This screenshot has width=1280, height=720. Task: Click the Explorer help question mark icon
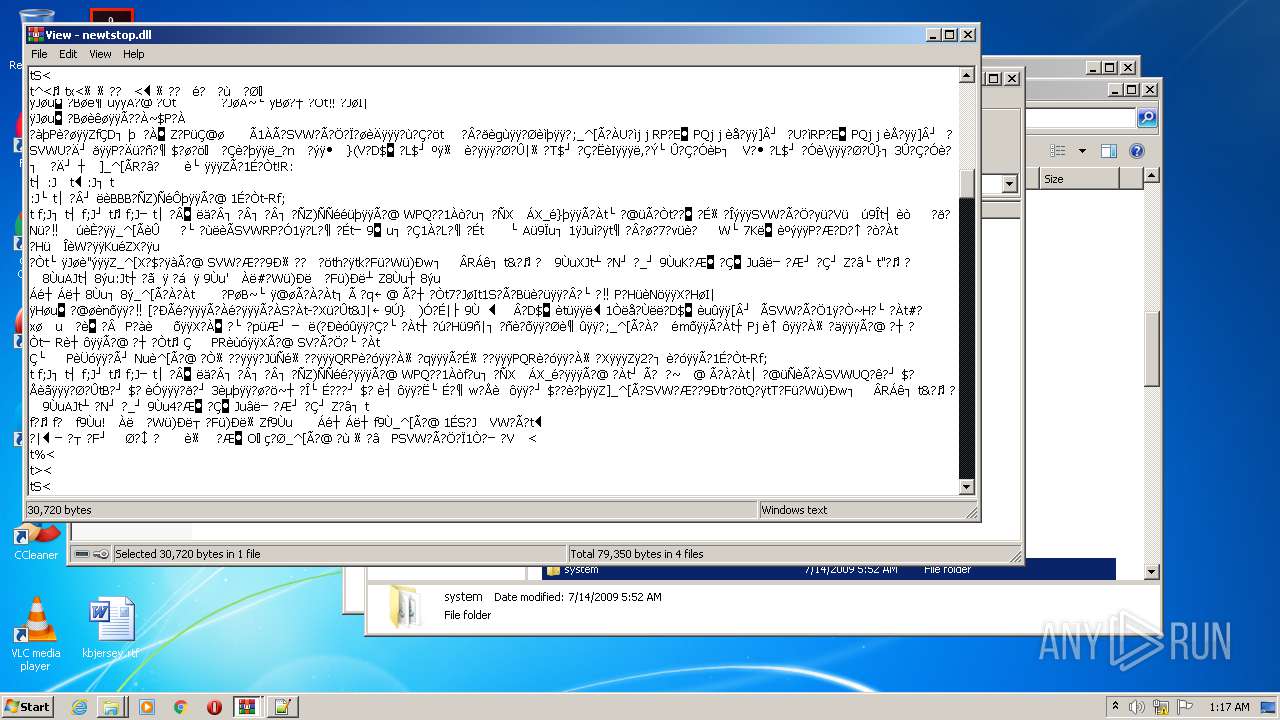coord(1136,151)
